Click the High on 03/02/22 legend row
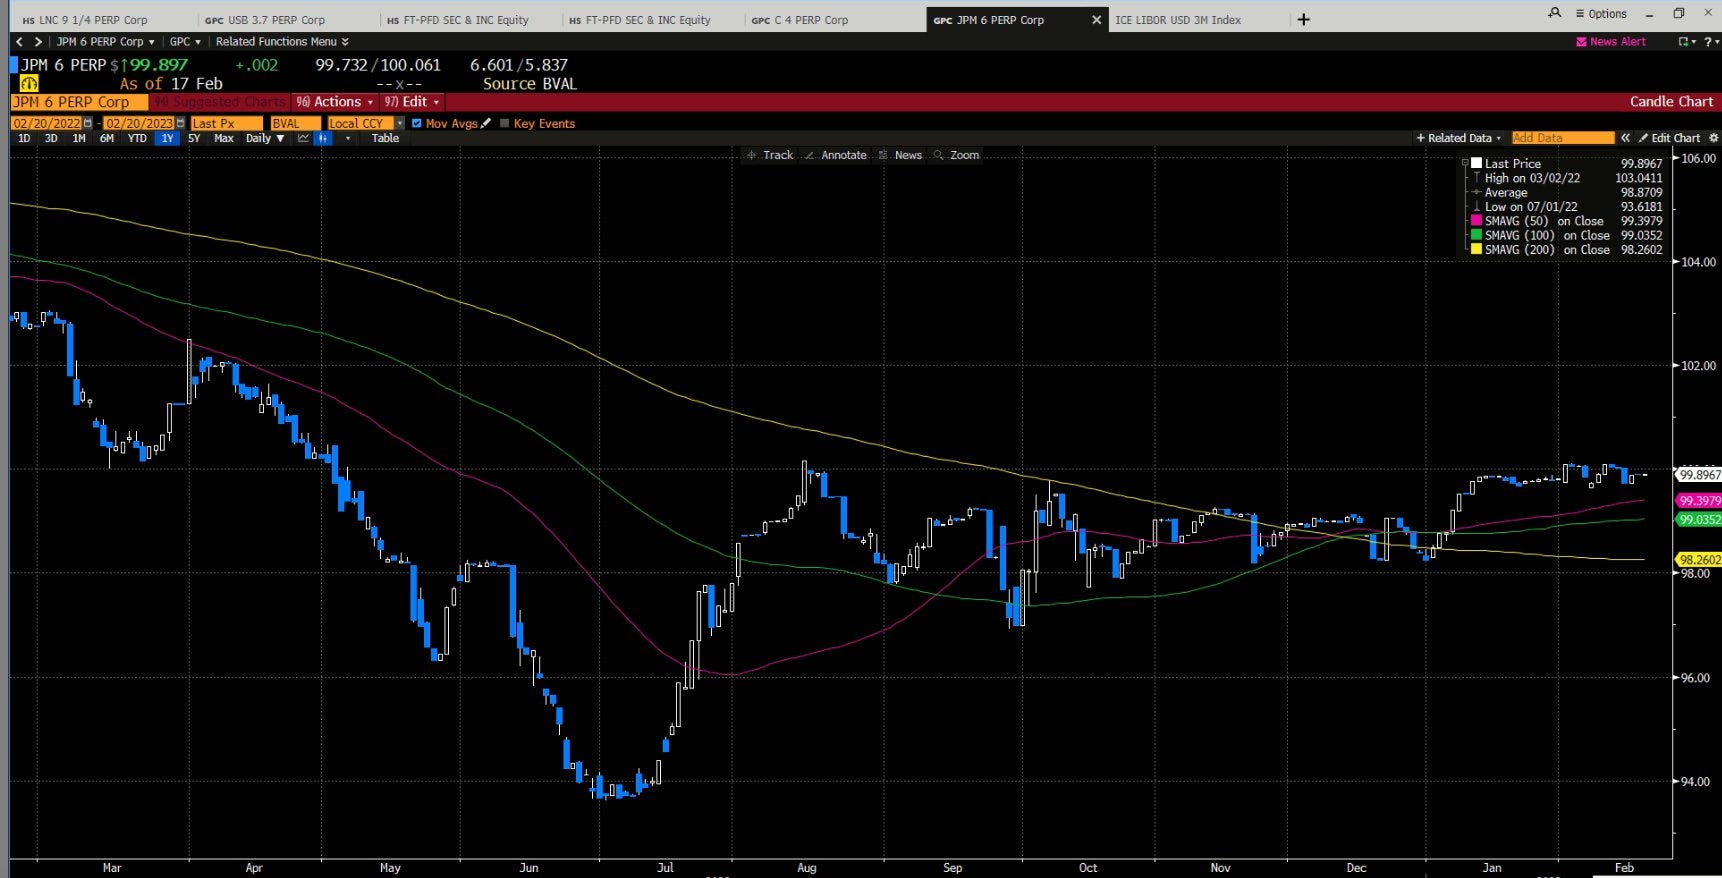 (x=1565, y=178)
